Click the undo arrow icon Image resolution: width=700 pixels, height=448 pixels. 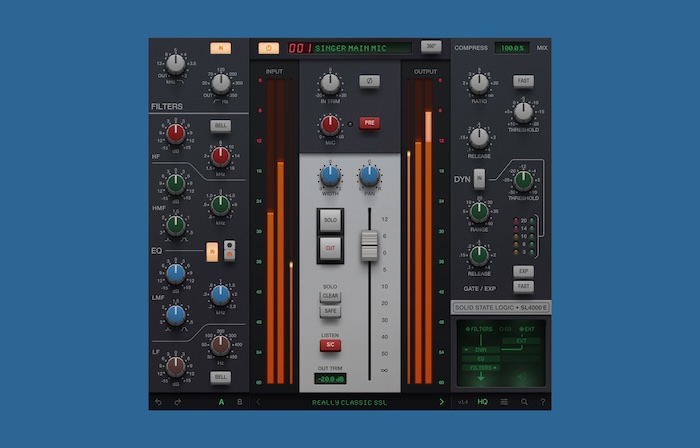(158, 402)
